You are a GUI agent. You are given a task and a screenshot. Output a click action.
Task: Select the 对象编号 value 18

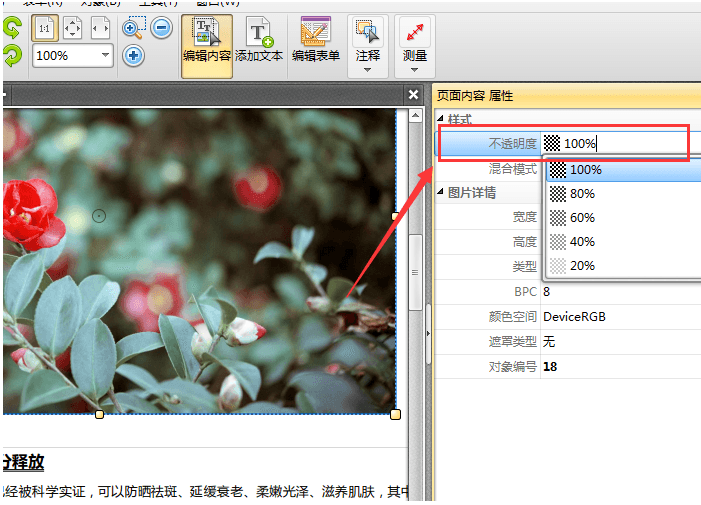pos(550,367)
